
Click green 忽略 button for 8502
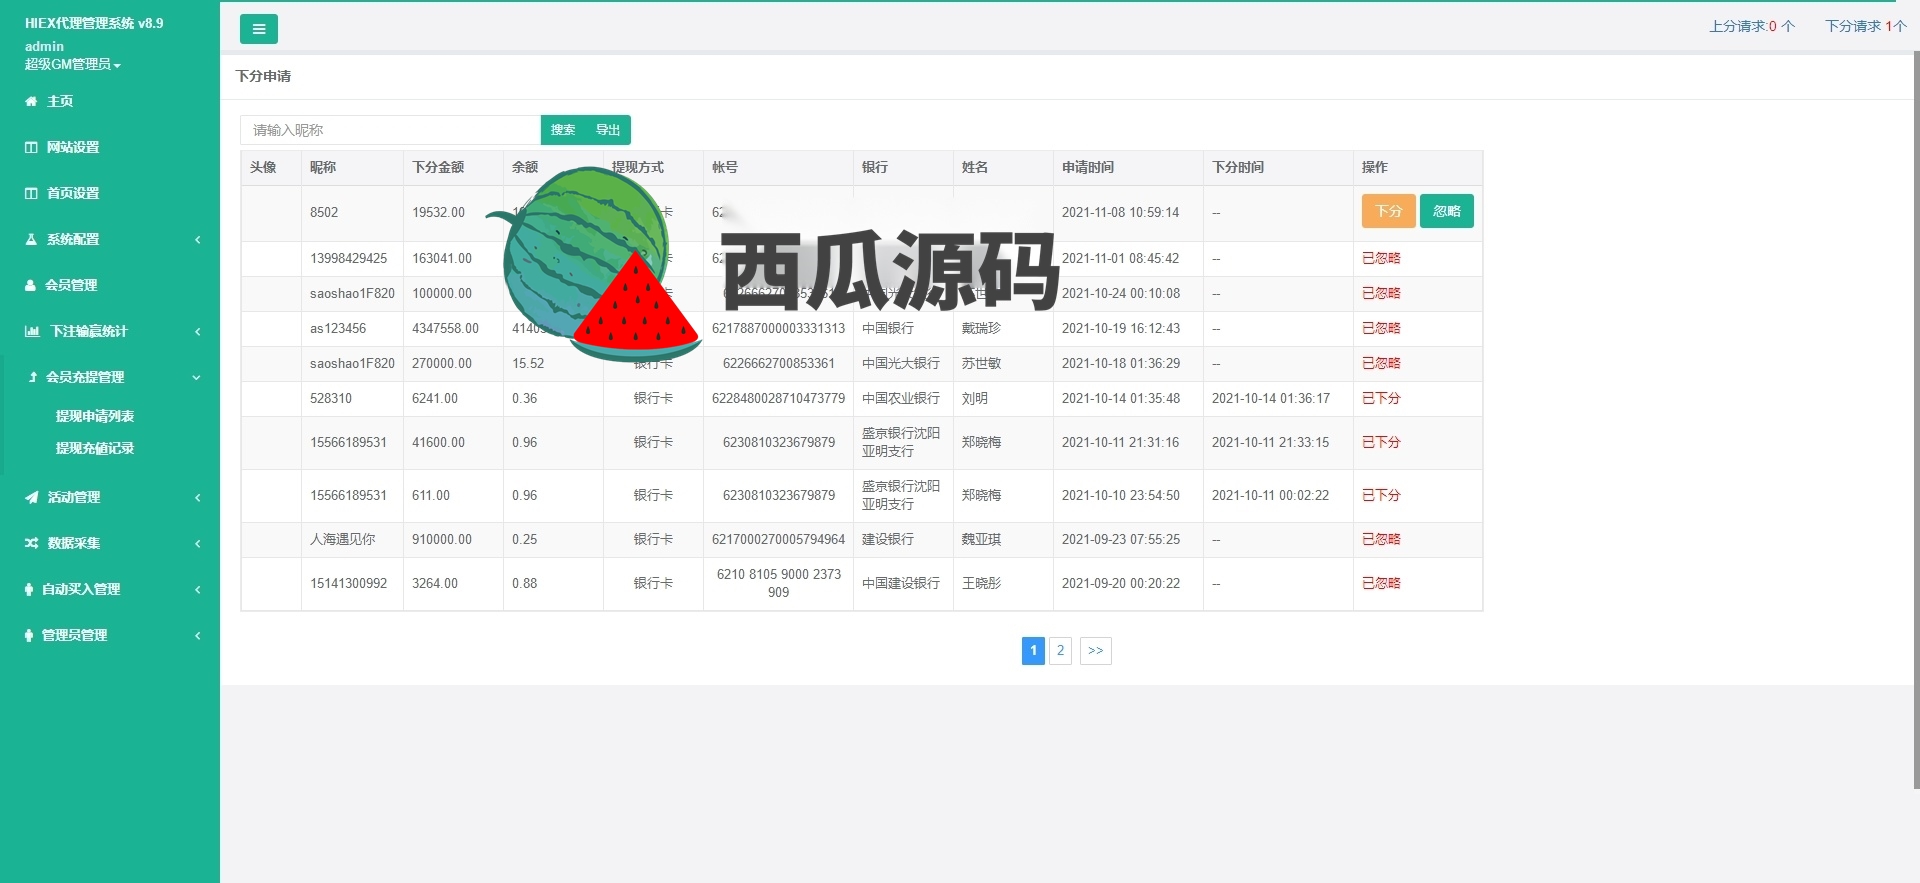coord(1447,211)
